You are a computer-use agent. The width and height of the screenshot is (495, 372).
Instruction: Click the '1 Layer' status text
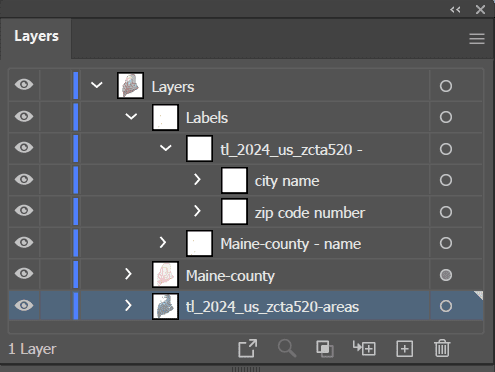tap(32, 349)
